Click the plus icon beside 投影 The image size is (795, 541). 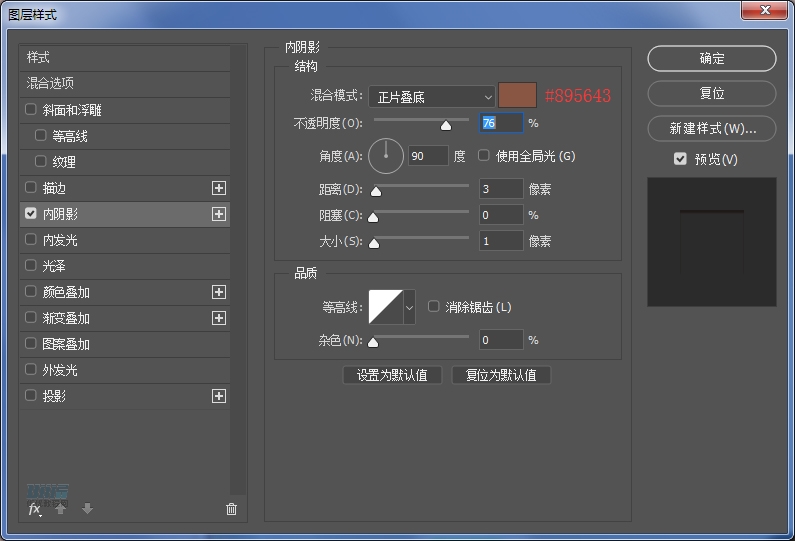219,396
